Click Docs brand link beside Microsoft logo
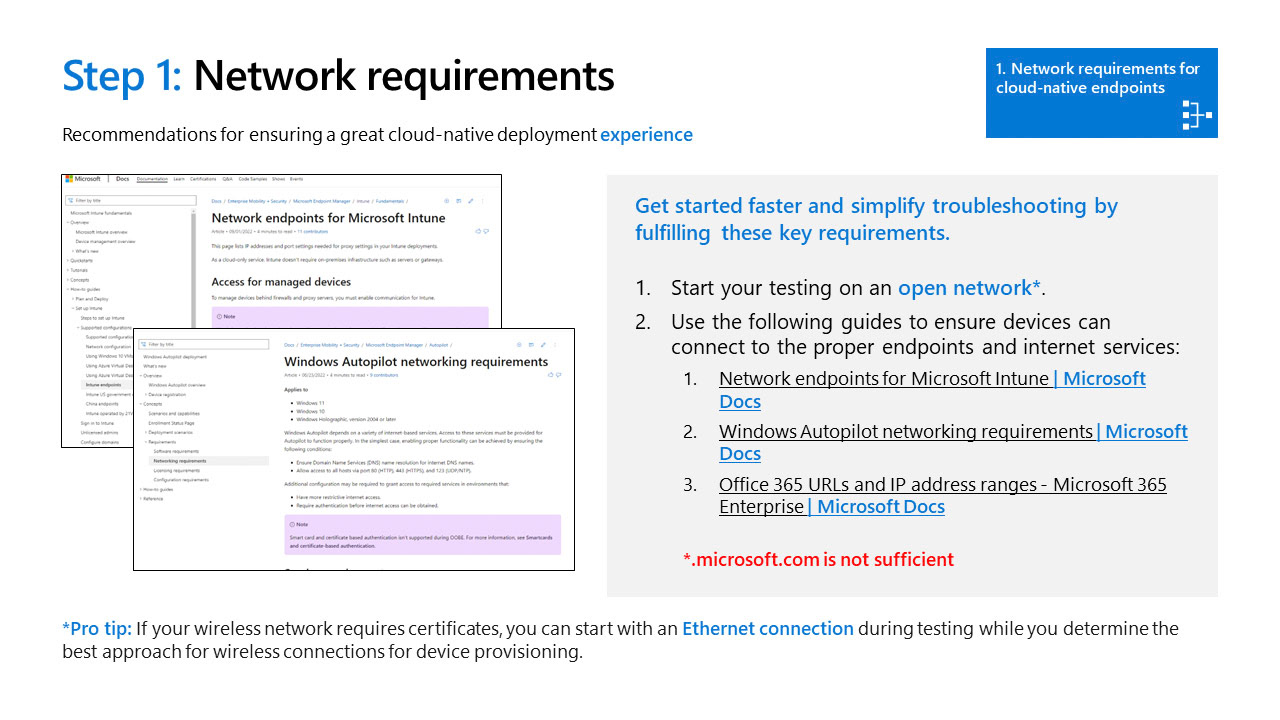 (122, 179)
